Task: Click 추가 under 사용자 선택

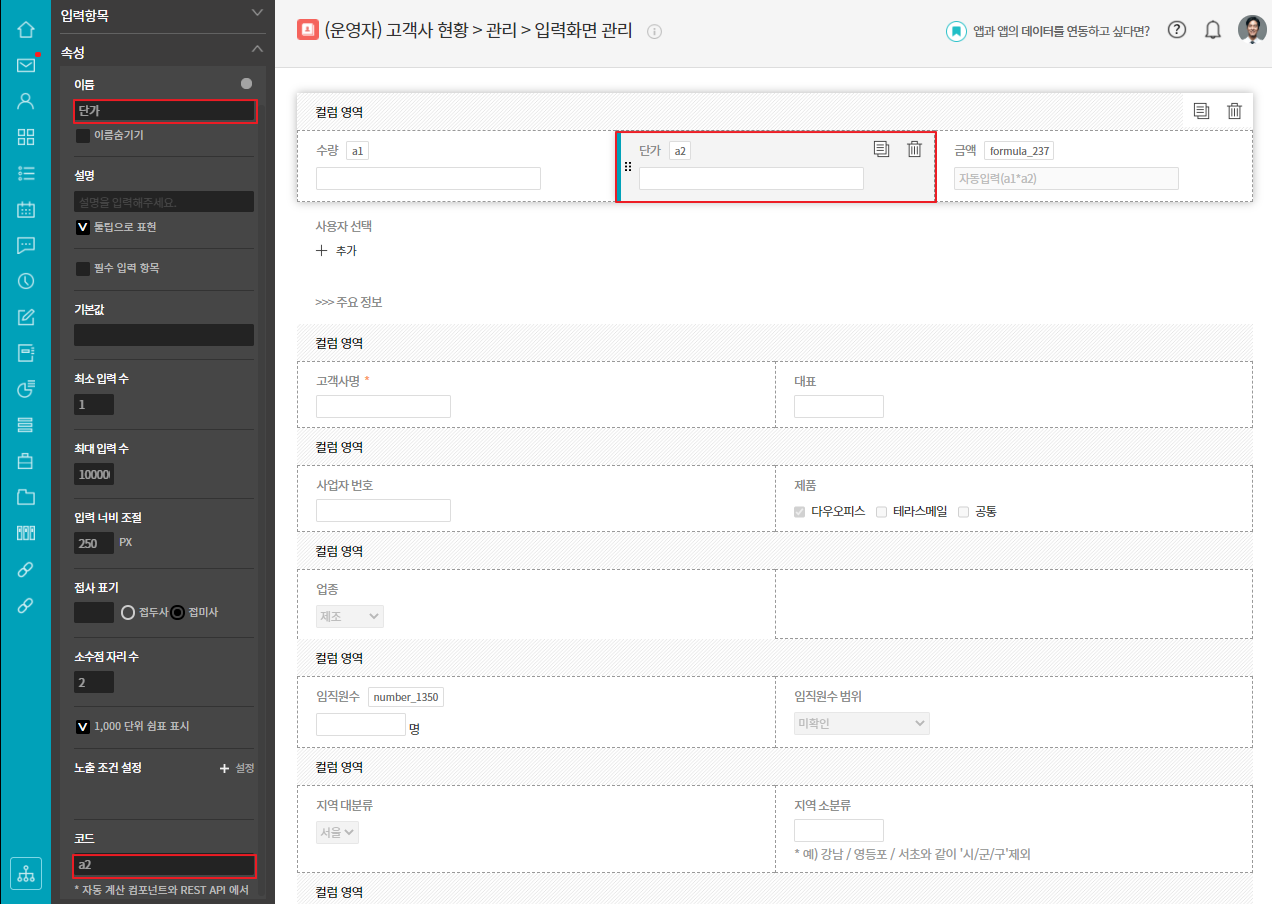Action: click(337, 251)
